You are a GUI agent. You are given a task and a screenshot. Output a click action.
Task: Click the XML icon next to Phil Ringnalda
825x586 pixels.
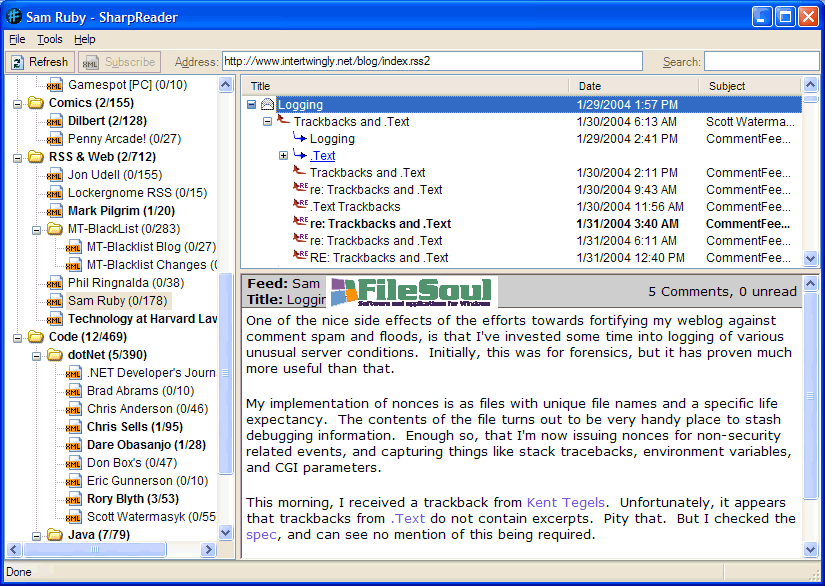(54, 283)
